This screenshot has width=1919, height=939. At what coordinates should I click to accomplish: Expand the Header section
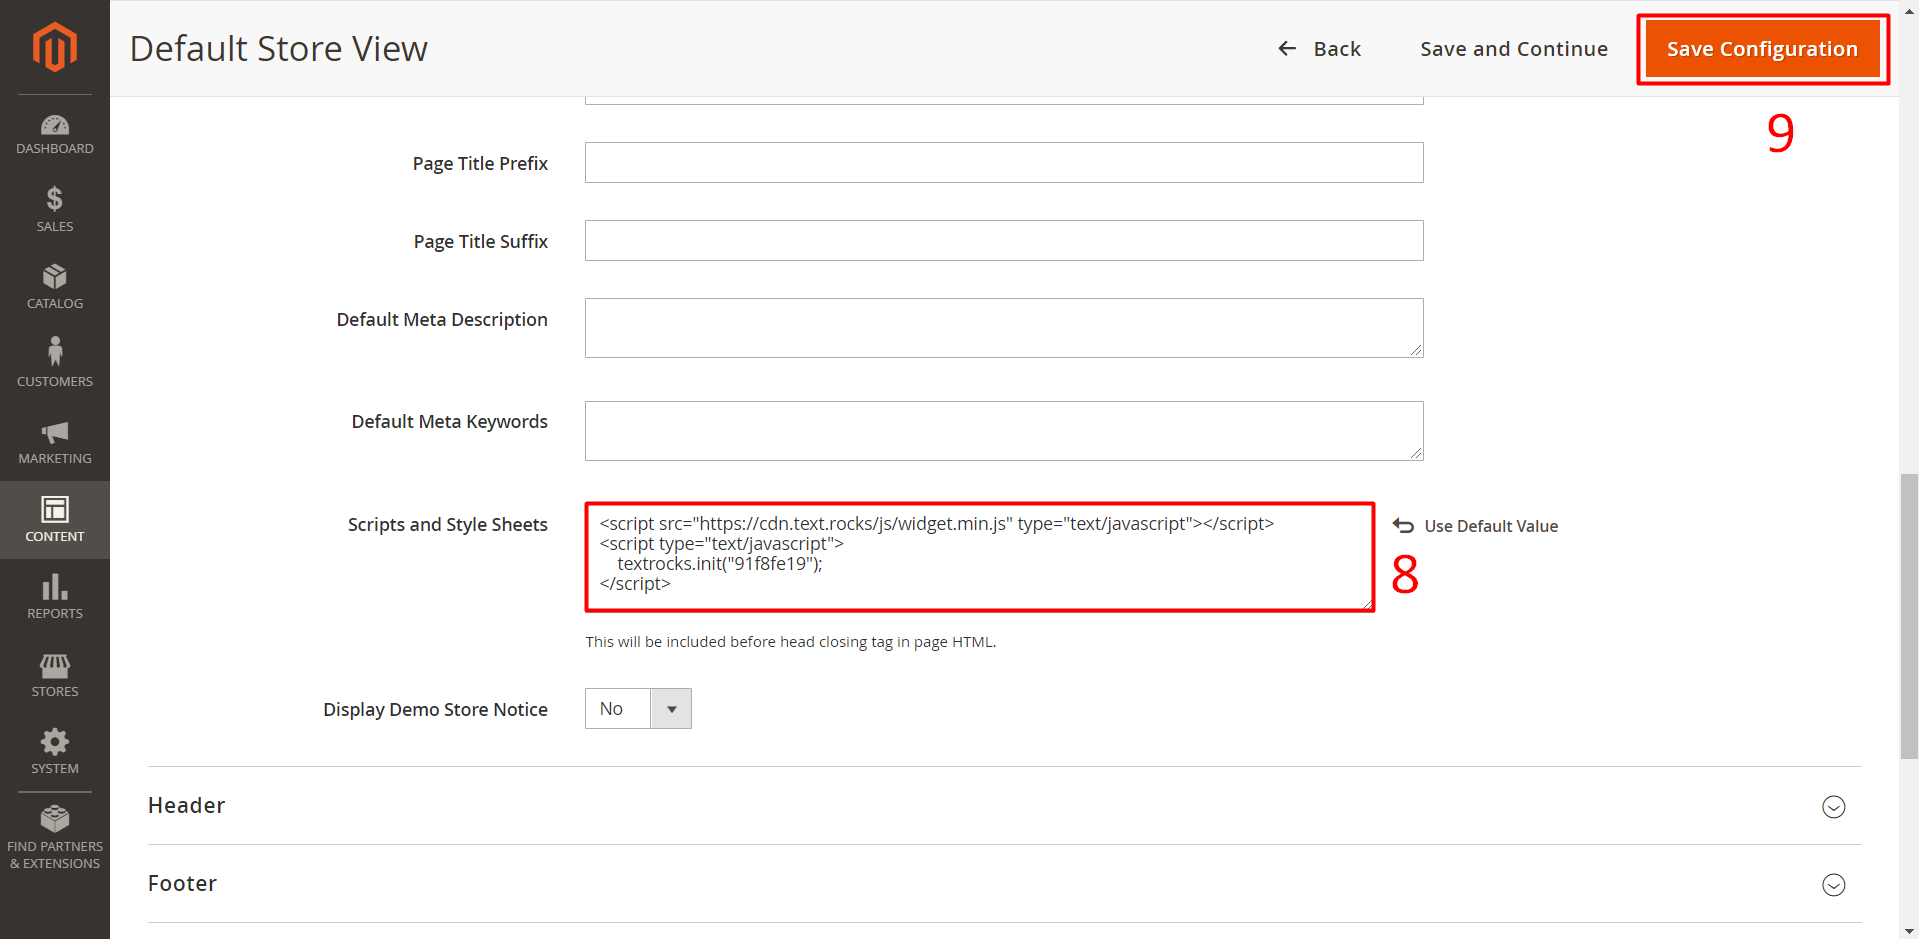pyautogui.click(x=1833, y=807)
